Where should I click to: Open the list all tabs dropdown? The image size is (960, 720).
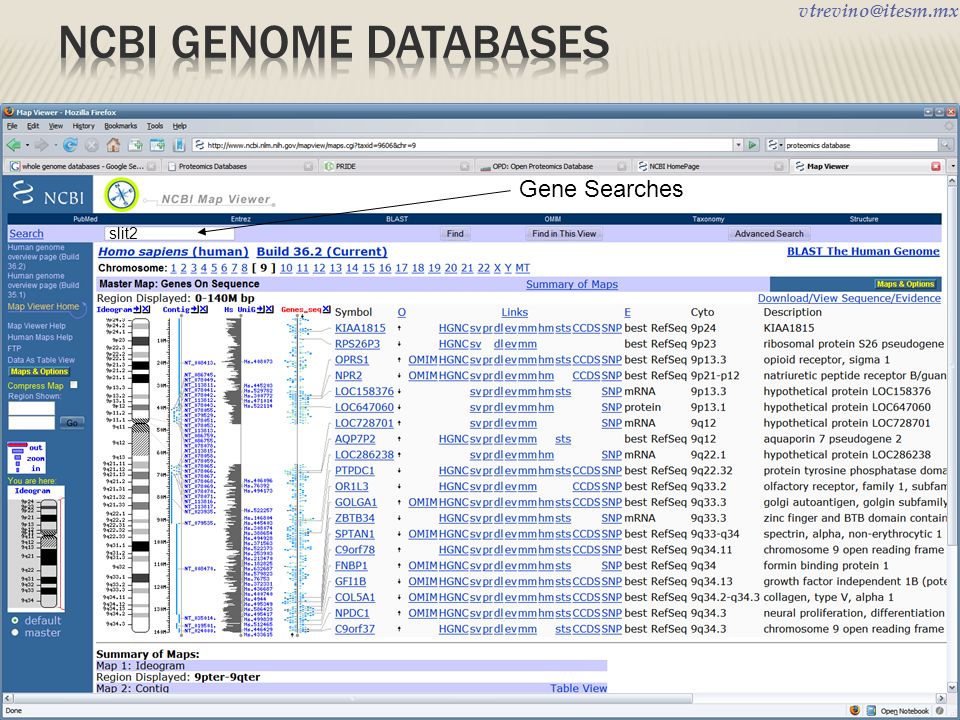click(952, 166)
